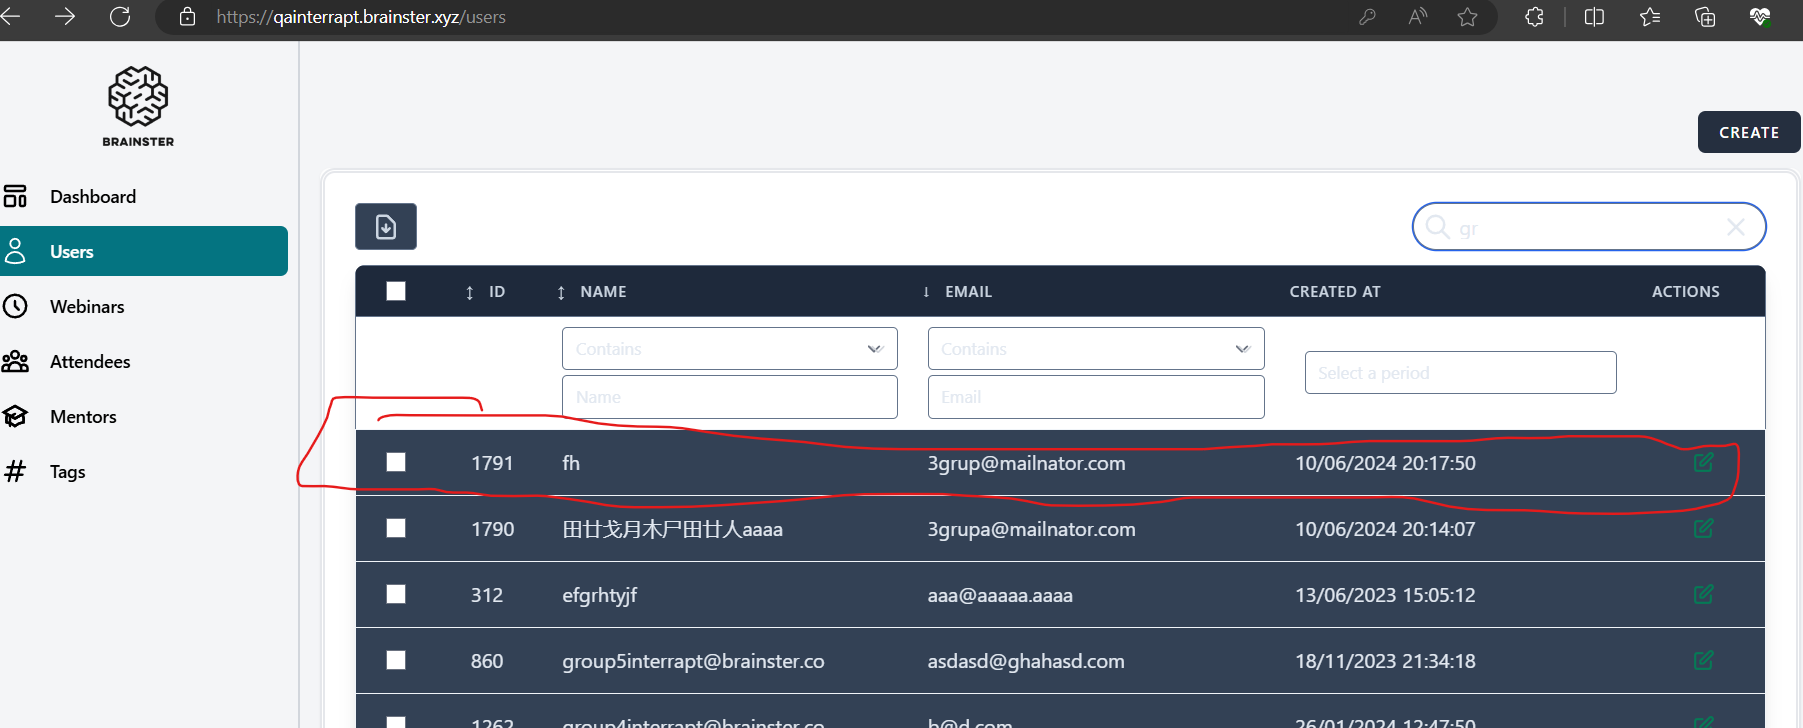Go to Mentors in the sidebar
The width and height of the screenshot is (1803, 728).
(x=83, y=417)
